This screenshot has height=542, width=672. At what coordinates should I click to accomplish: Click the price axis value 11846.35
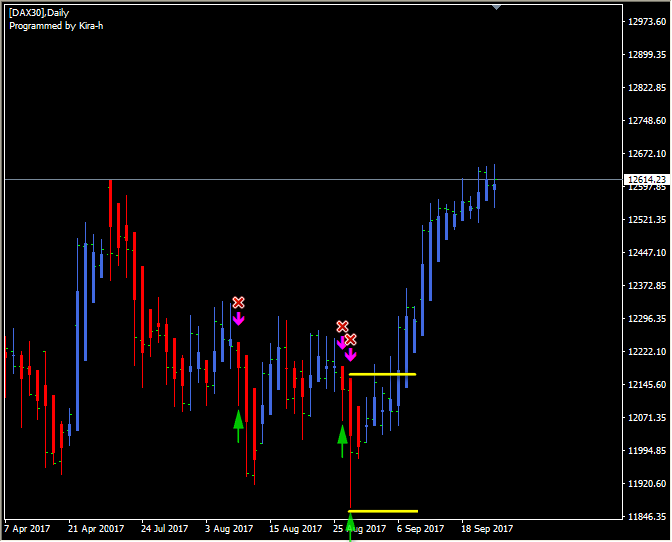click(x=647, y=517)
